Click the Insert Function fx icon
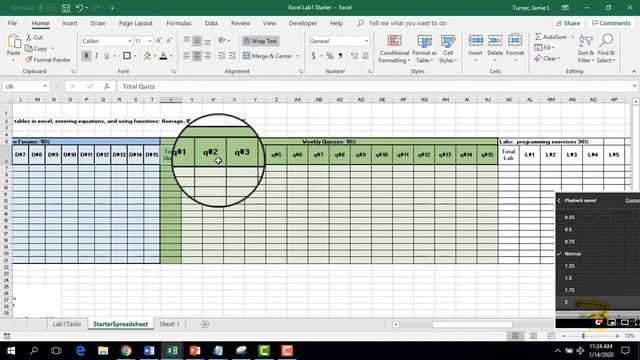The height and width of the screenshot is (360, 640). tap(107, 86)
